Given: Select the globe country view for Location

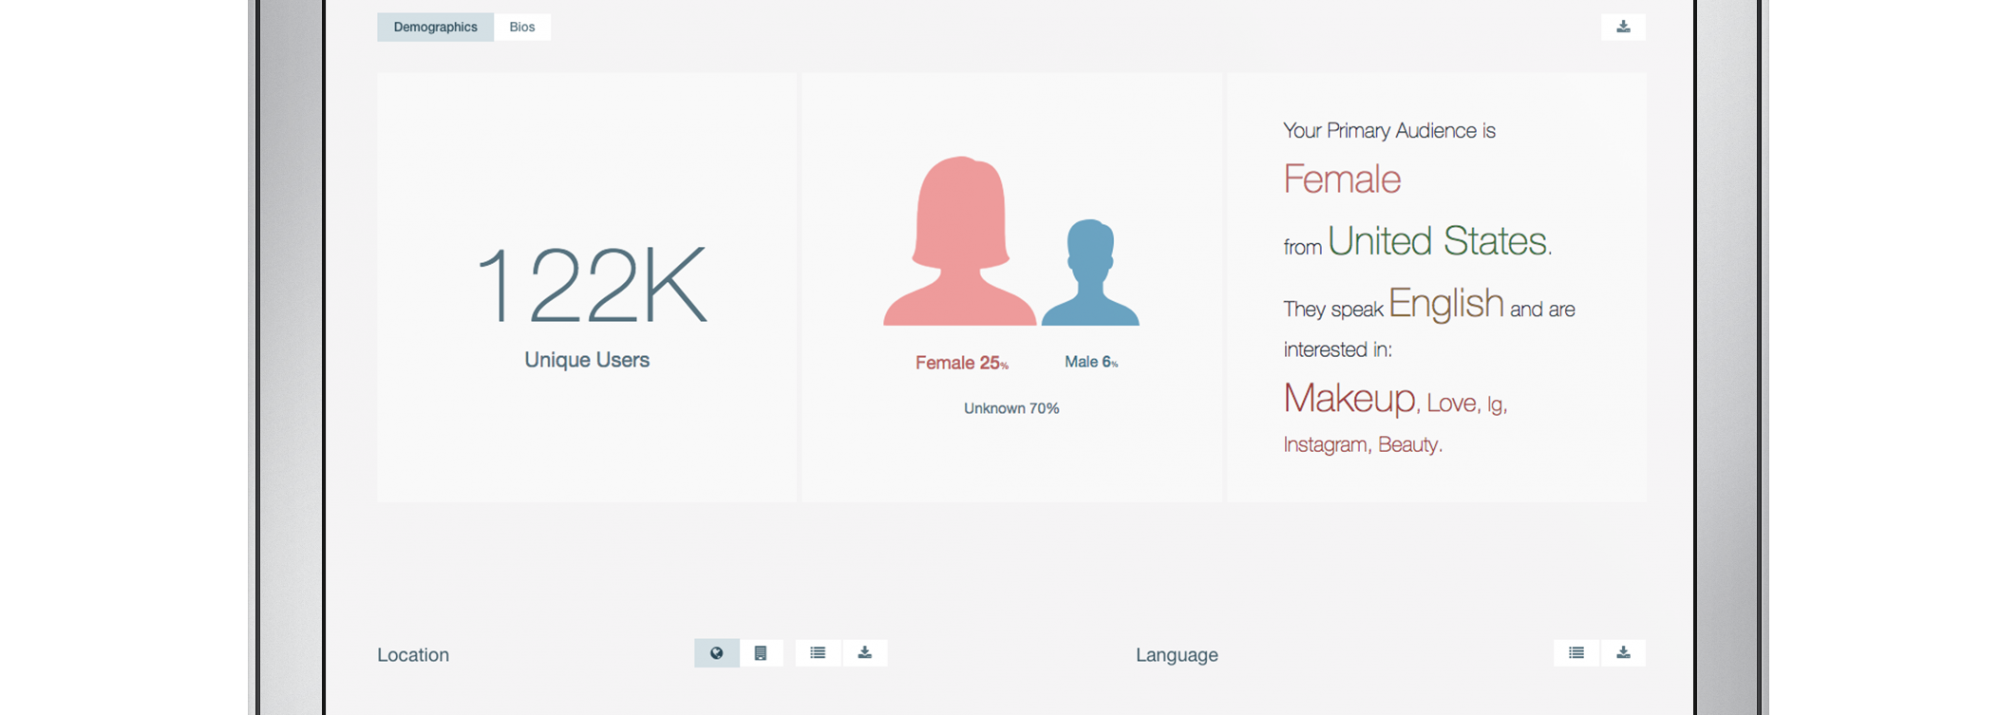Looking at the screenshot, I should [x=716, y=653].
